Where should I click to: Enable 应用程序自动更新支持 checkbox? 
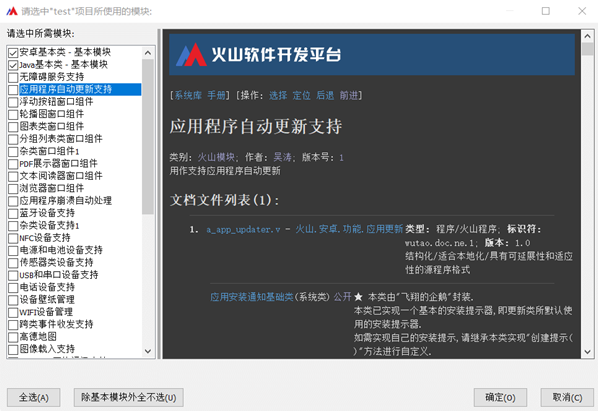(13, 90)
